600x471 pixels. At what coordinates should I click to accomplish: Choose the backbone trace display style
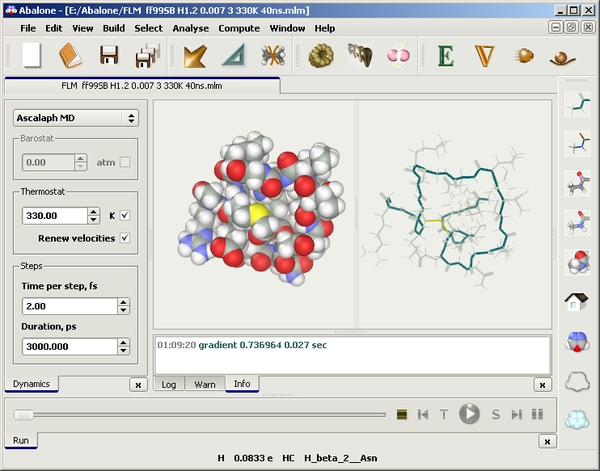575,104
